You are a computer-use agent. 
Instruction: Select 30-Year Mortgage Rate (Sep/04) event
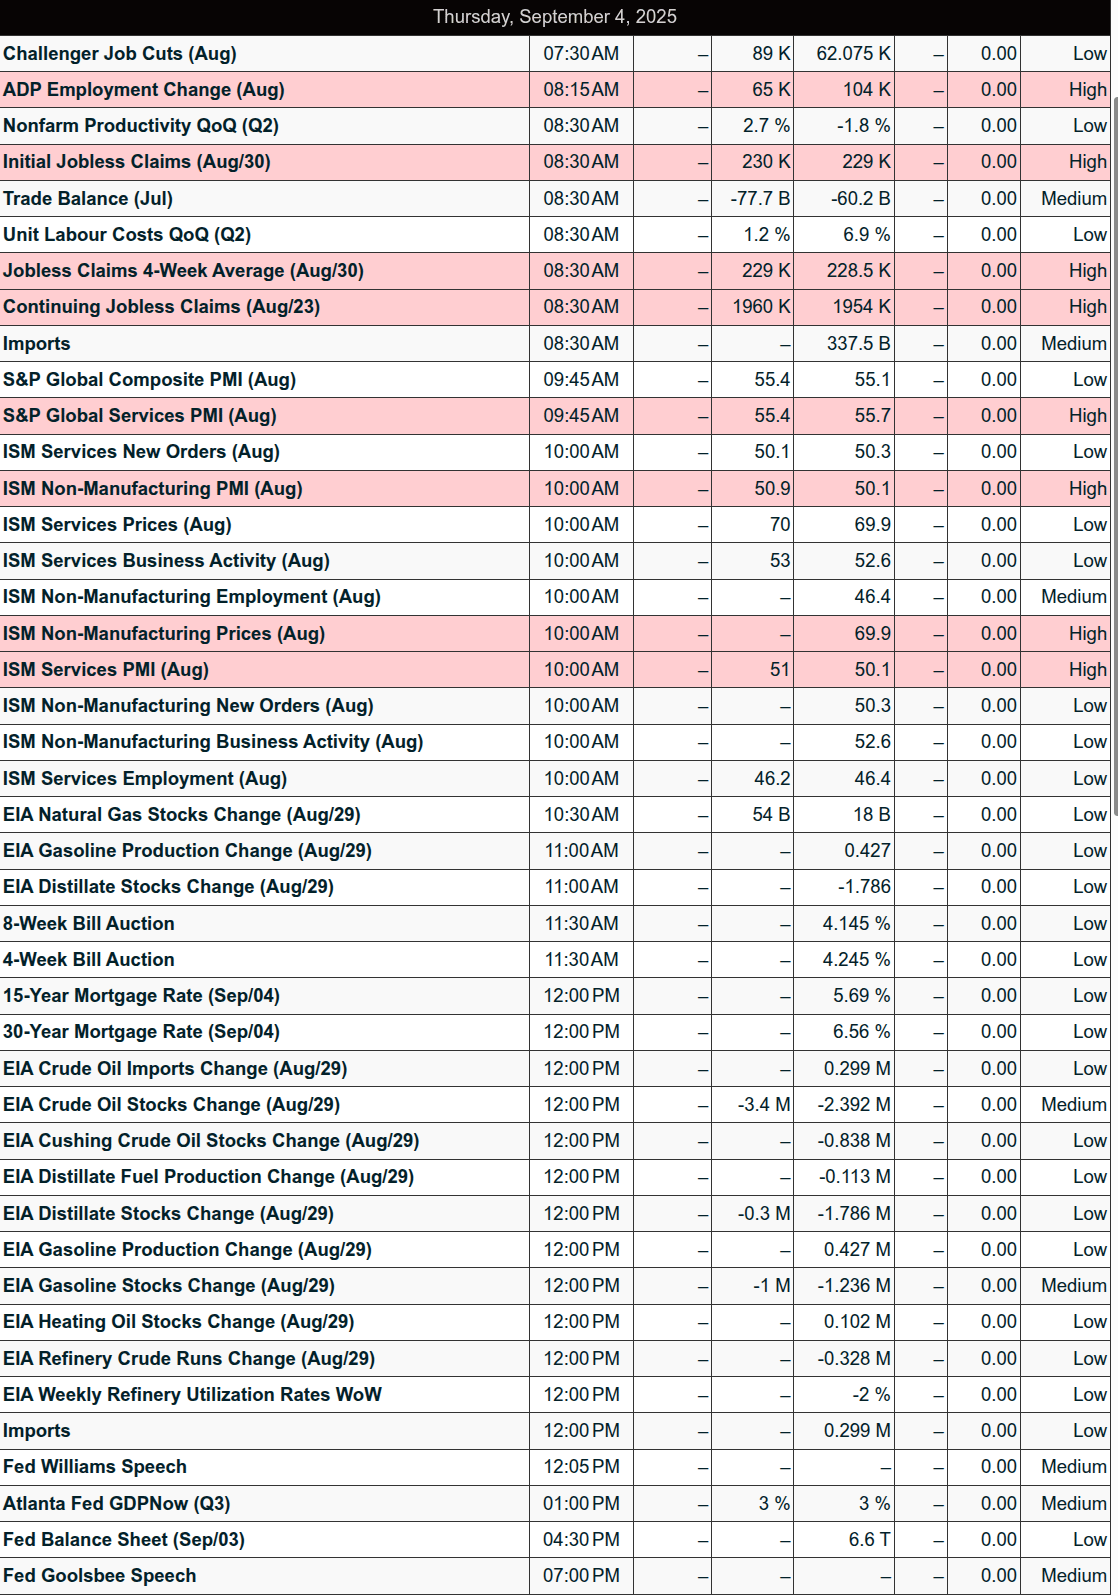(142, 1032)
